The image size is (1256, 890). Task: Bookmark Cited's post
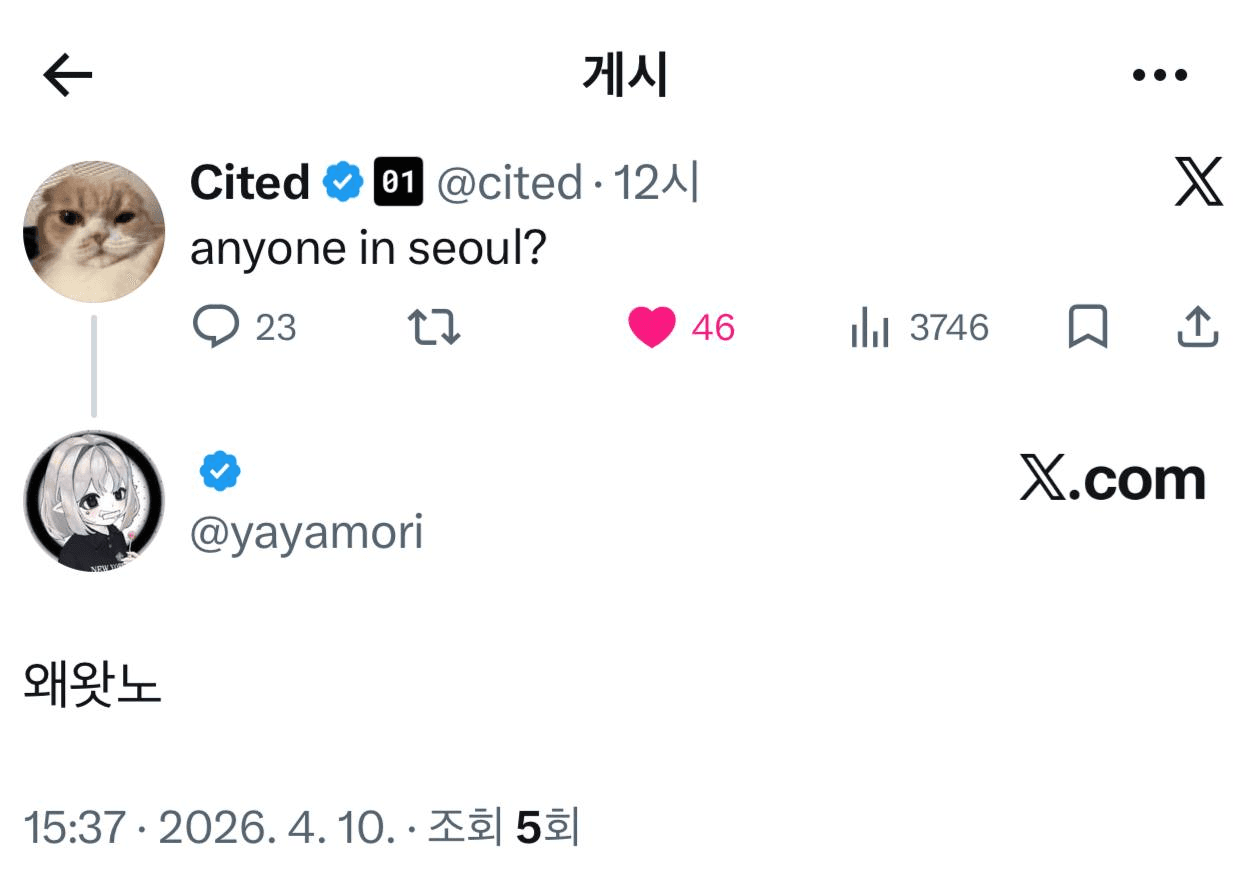coord(1087,327)
